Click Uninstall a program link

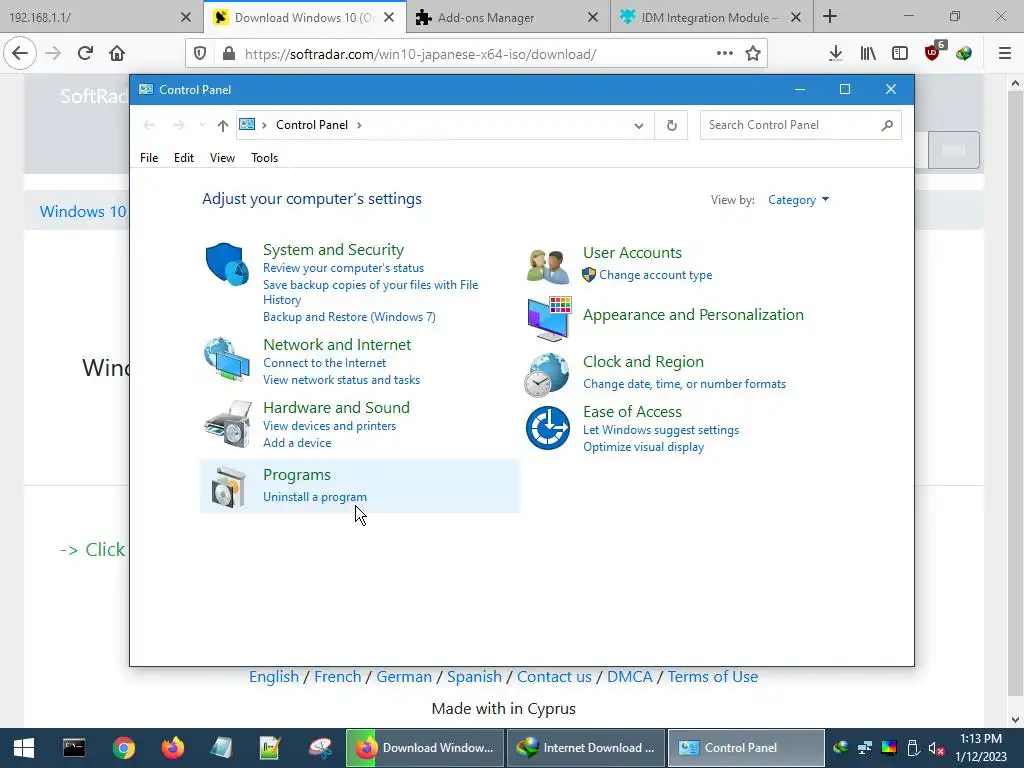click(315, 497)
